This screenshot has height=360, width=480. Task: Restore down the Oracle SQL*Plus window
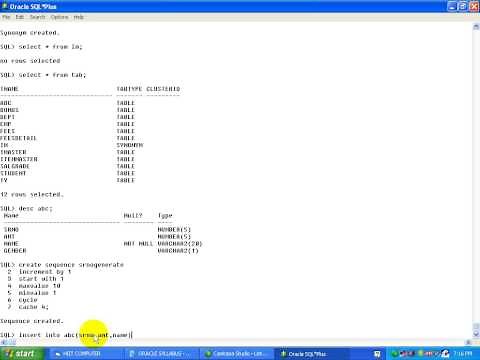pyautogui.click(x=463, y=6)
